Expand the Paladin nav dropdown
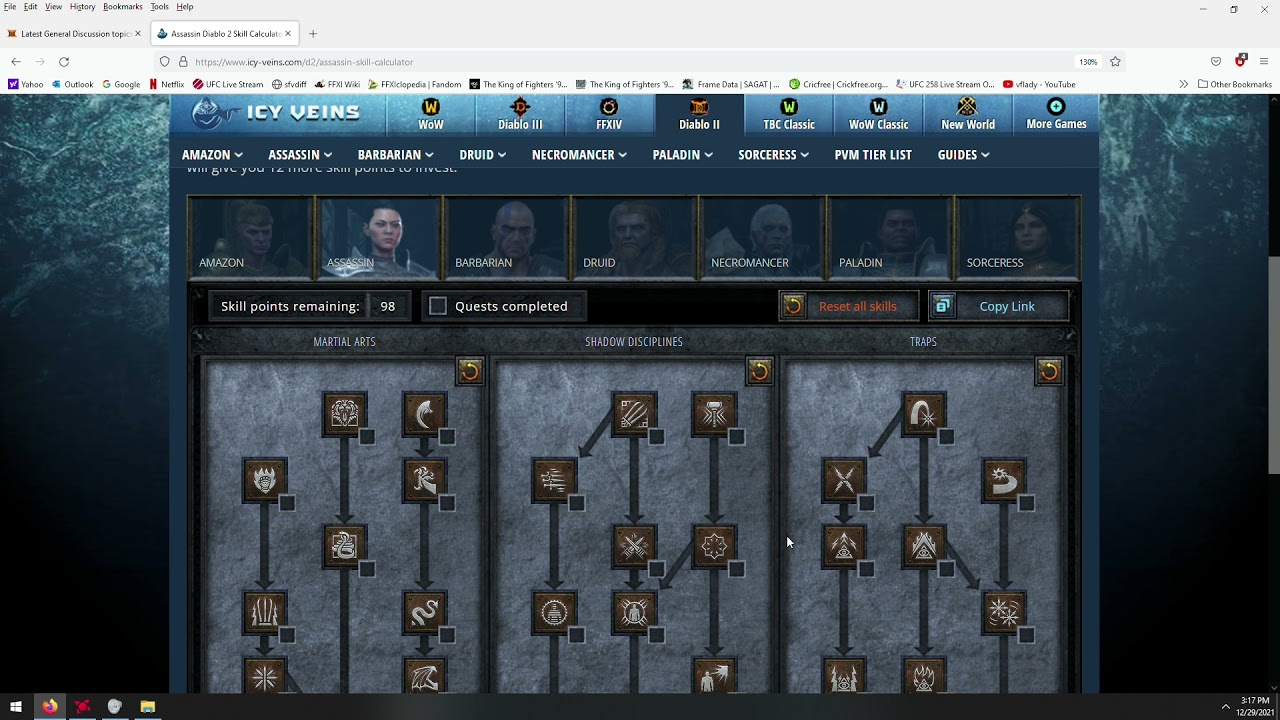The height and width of the screenshot is (720, 1280). point(682,155)
